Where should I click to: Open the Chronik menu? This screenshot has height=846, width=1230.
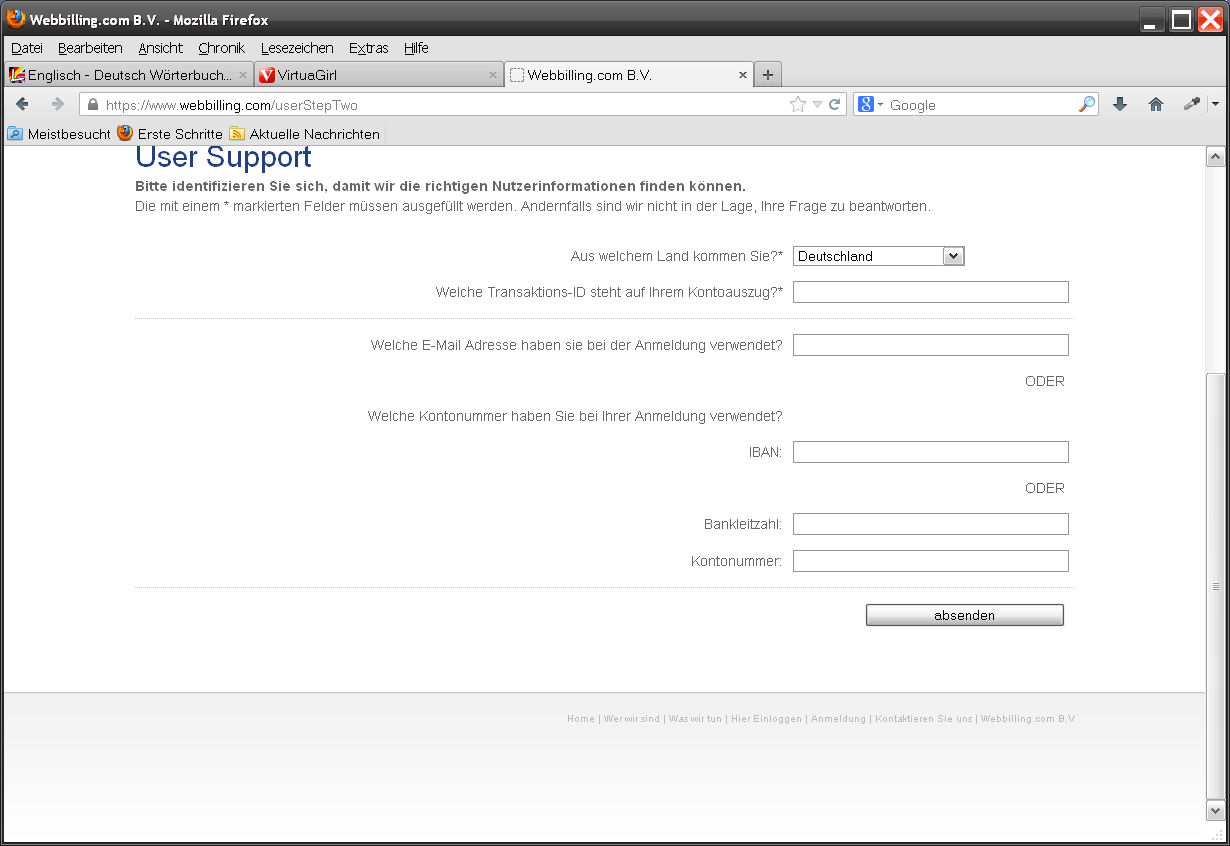(221, 48)
